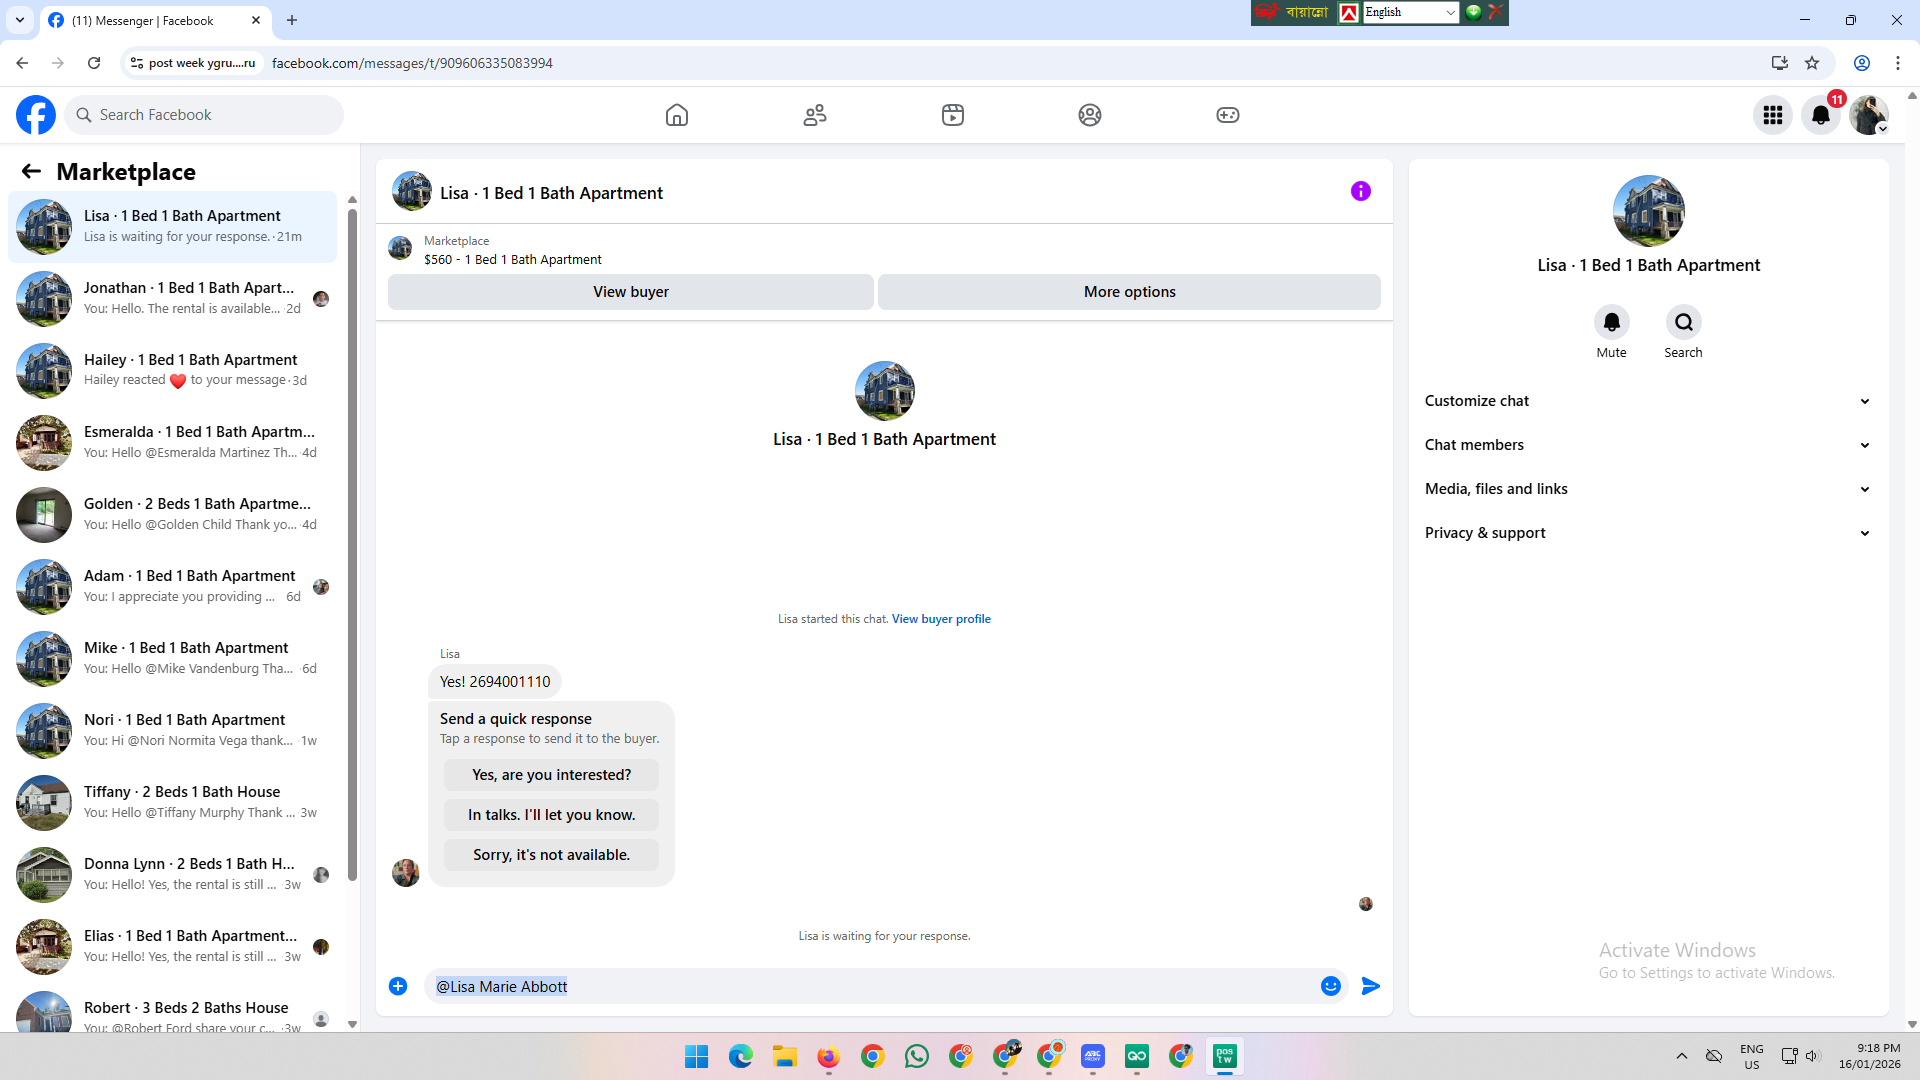Mute this conversation with the bell

coord(1611,322)
